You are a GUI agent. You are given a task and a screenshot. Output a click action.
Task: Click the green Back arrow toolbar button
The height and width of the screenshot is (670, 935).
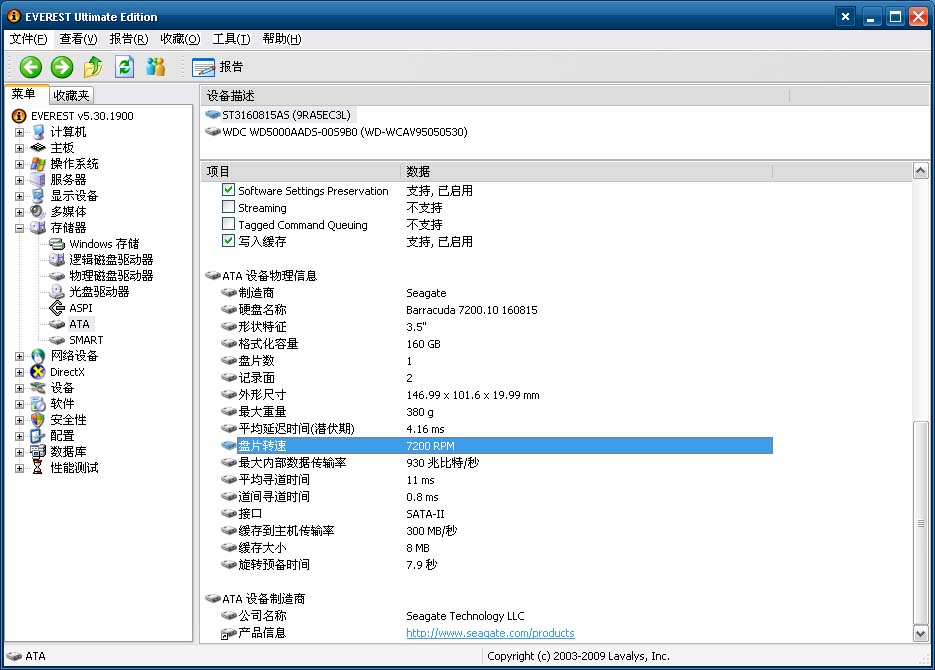(x=30, y=67)
